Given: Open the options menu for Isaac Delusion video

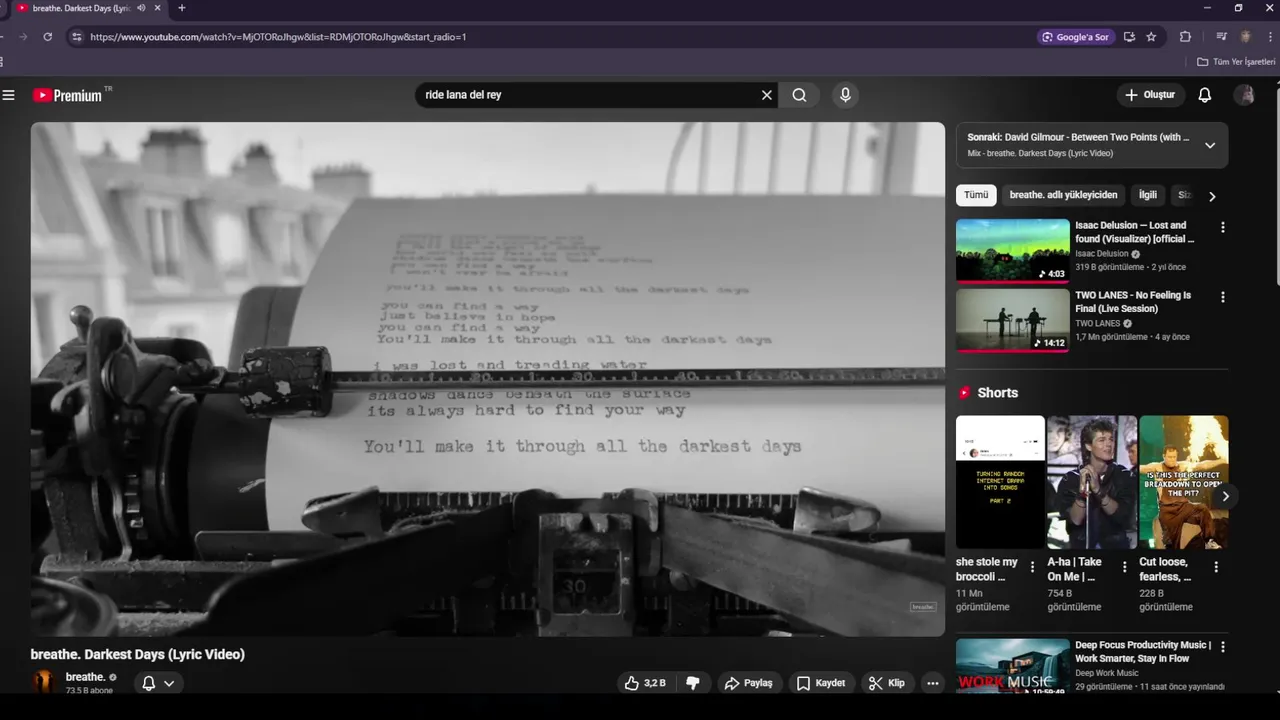Looking at the screenshot, I should (1222, 228).
